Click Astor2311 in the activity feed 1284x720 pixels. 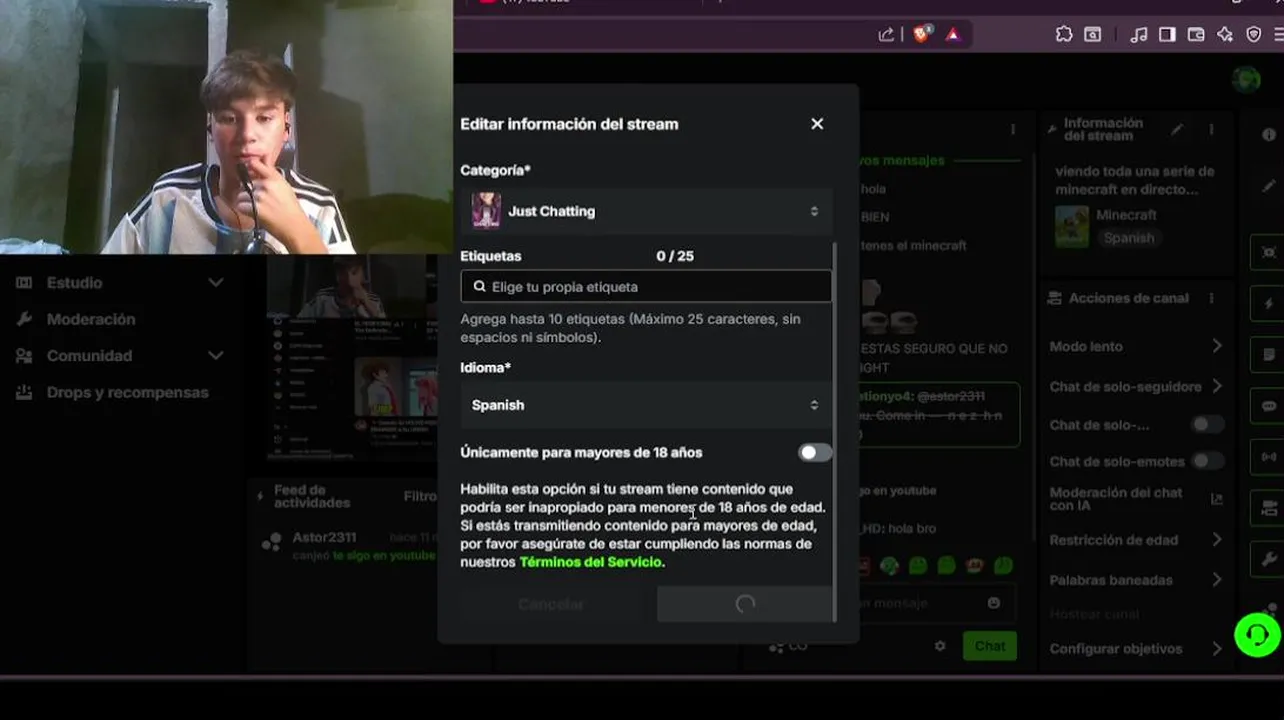point(324,537)
